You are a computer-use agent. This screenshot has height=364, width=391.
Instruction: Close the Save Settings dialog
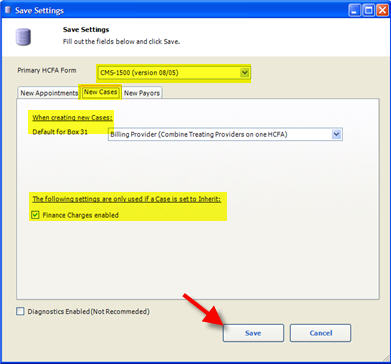(382, 11)
